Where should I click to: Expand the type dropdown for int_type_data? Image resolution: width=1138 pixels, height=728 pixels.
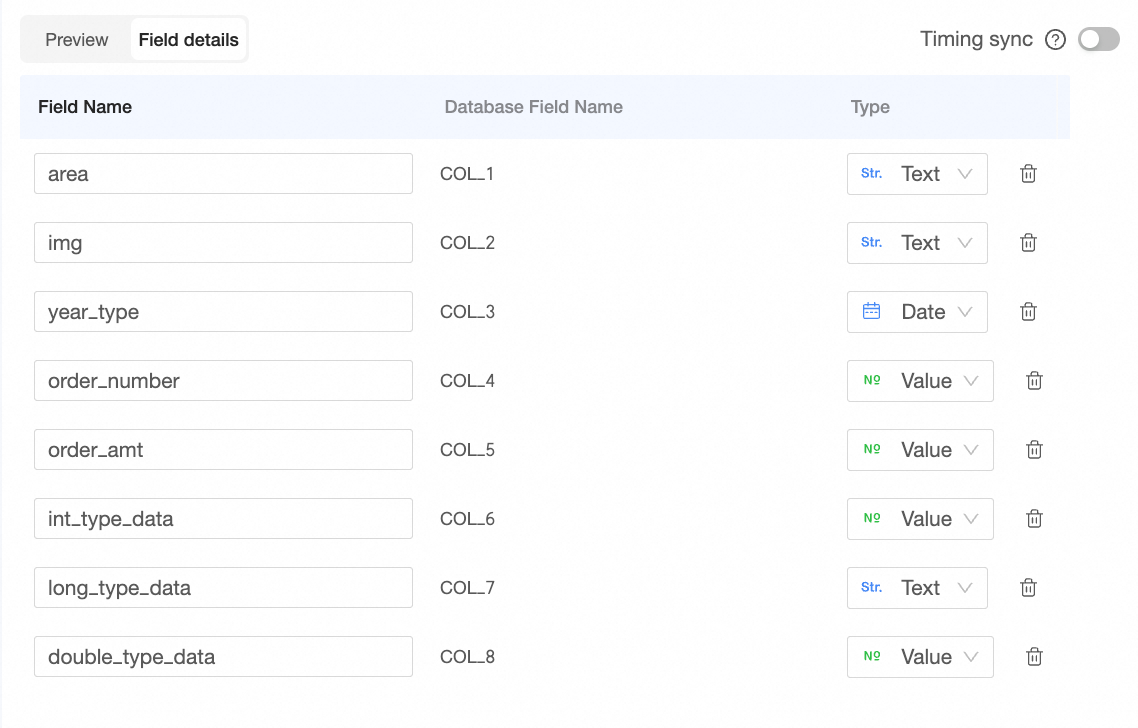coord(920,518)
